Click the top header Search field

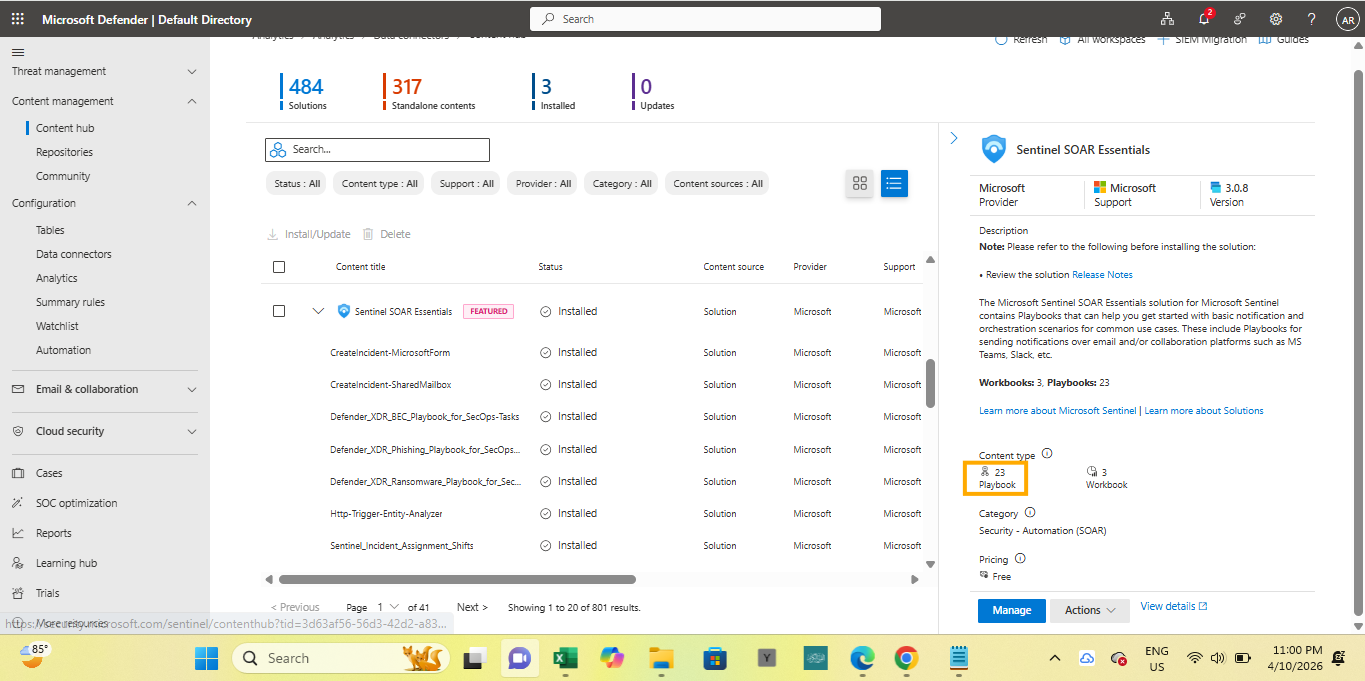click(x=705, y=19)
